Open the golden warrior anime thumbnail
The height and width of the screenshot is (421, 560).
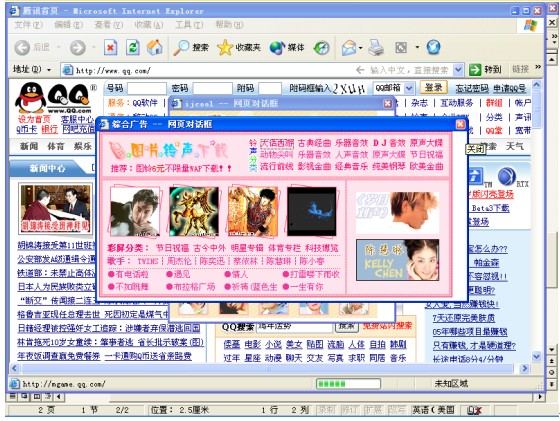click(194, 211)
